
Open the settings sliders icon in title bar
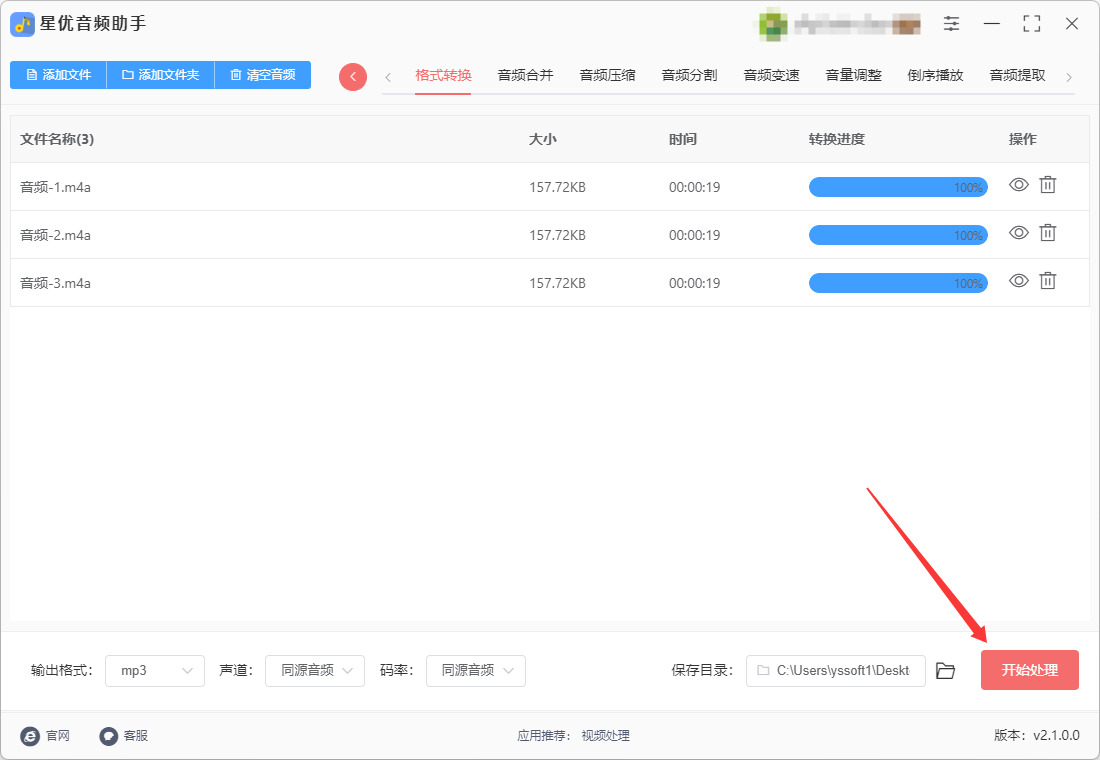pyautogui.click(x=951, y=24)
